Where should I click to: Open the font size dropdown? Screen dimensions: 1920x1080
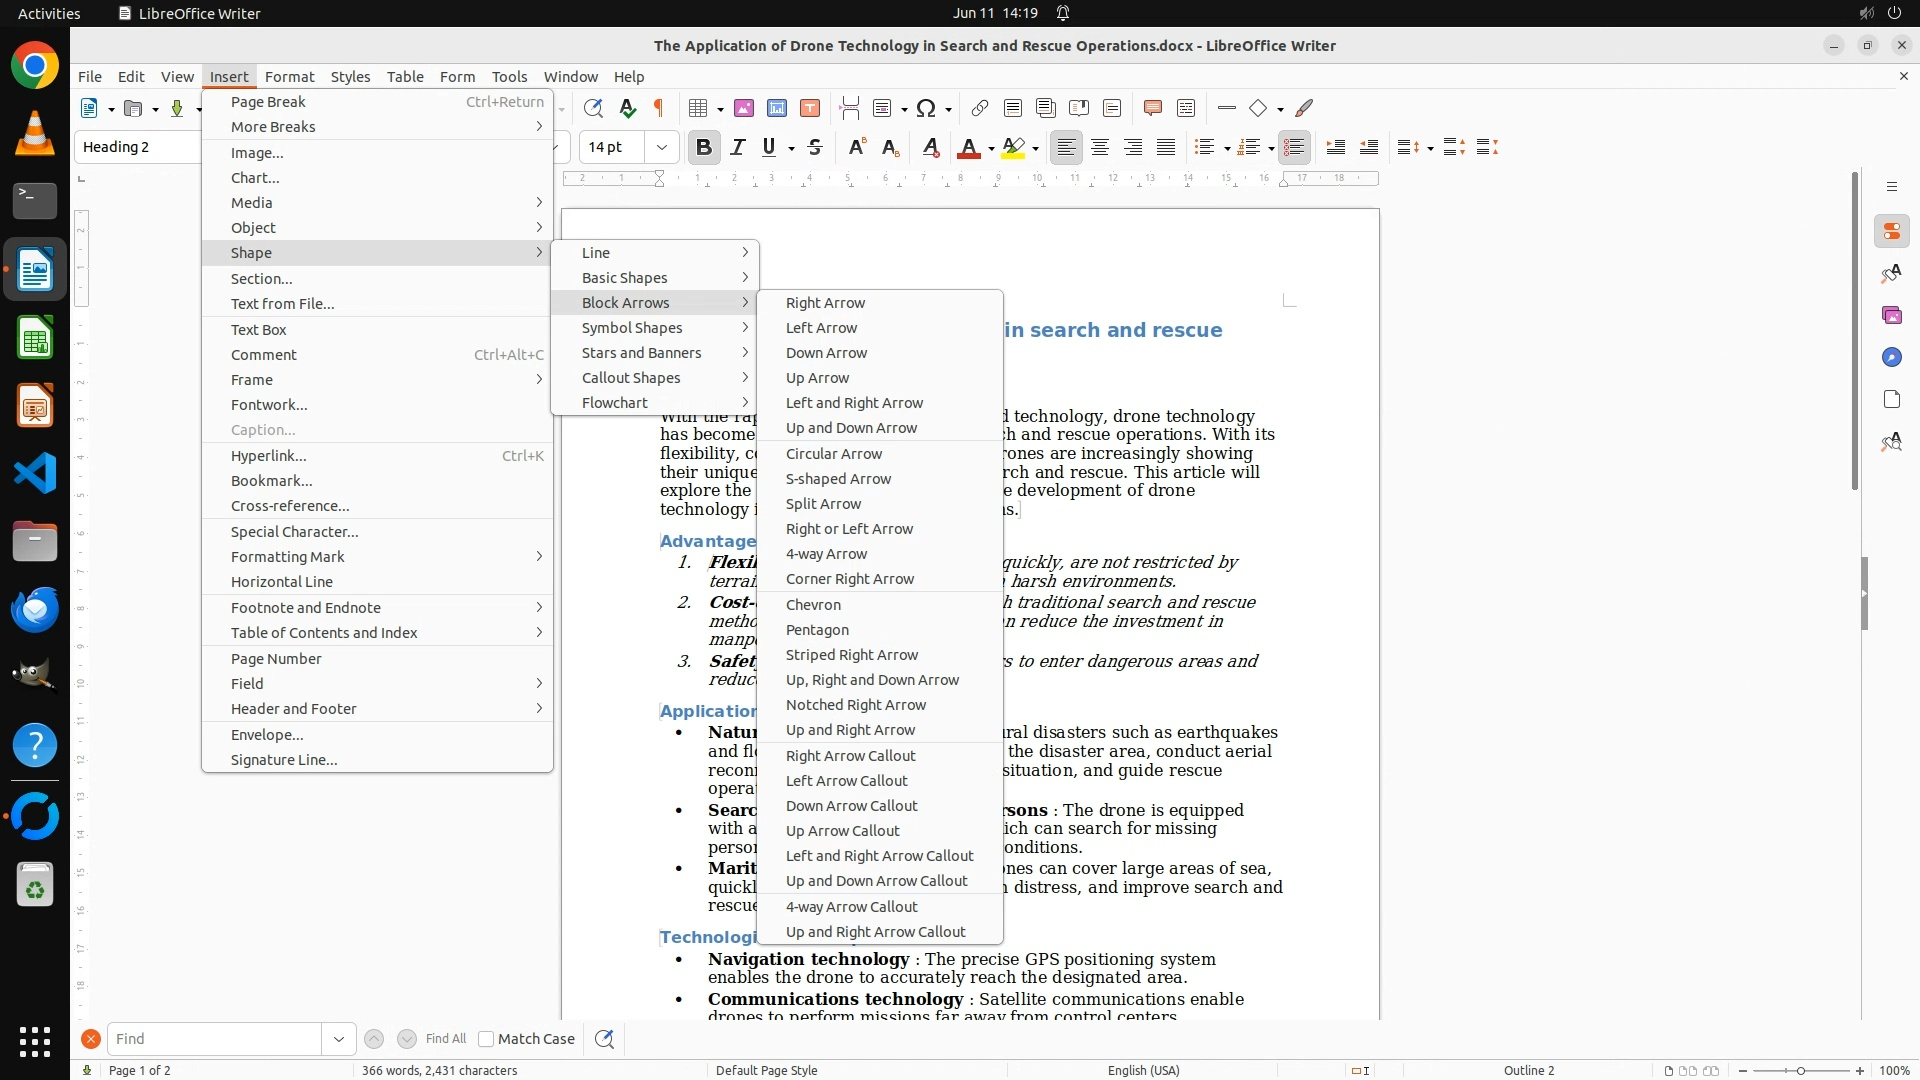click(661, 147)
